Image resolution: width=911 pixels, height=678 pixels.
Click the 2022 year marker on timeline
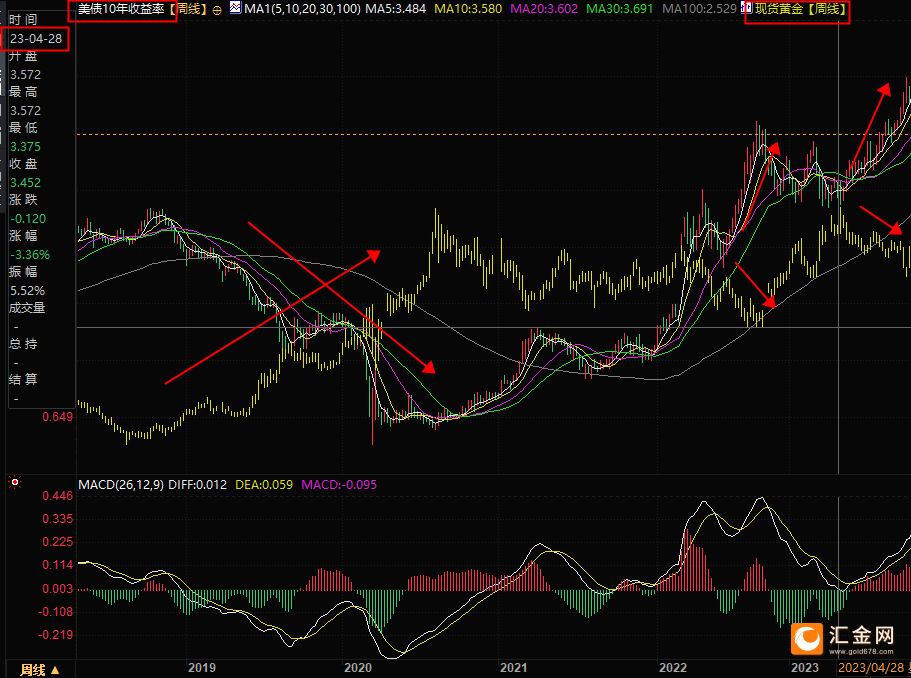pyautogui.click(x=673, y=667)
